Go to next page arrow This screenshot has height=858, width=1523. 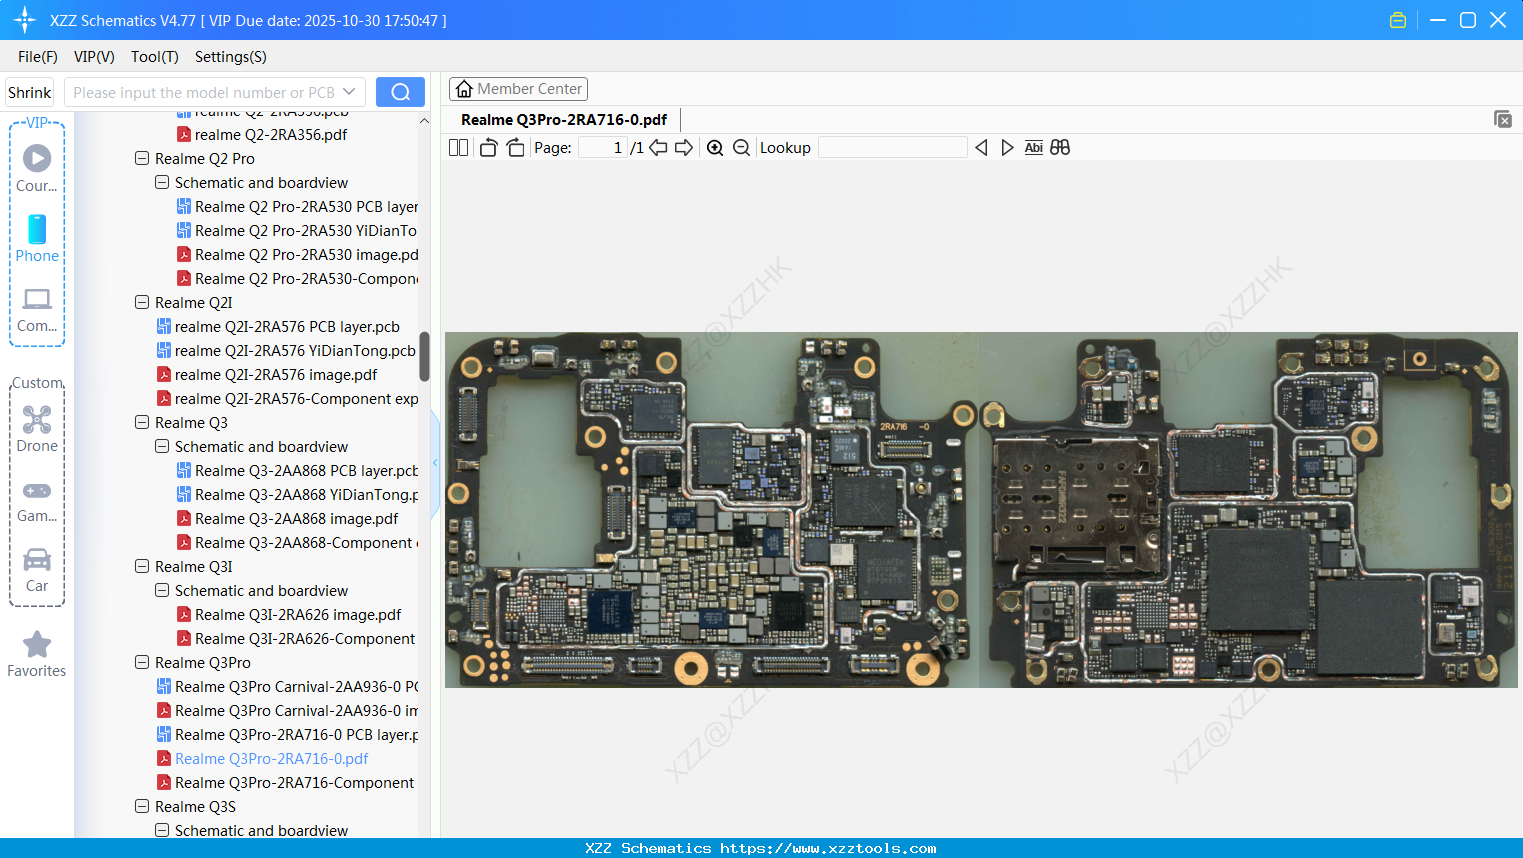pyautogui.click(x=684, y=148)
